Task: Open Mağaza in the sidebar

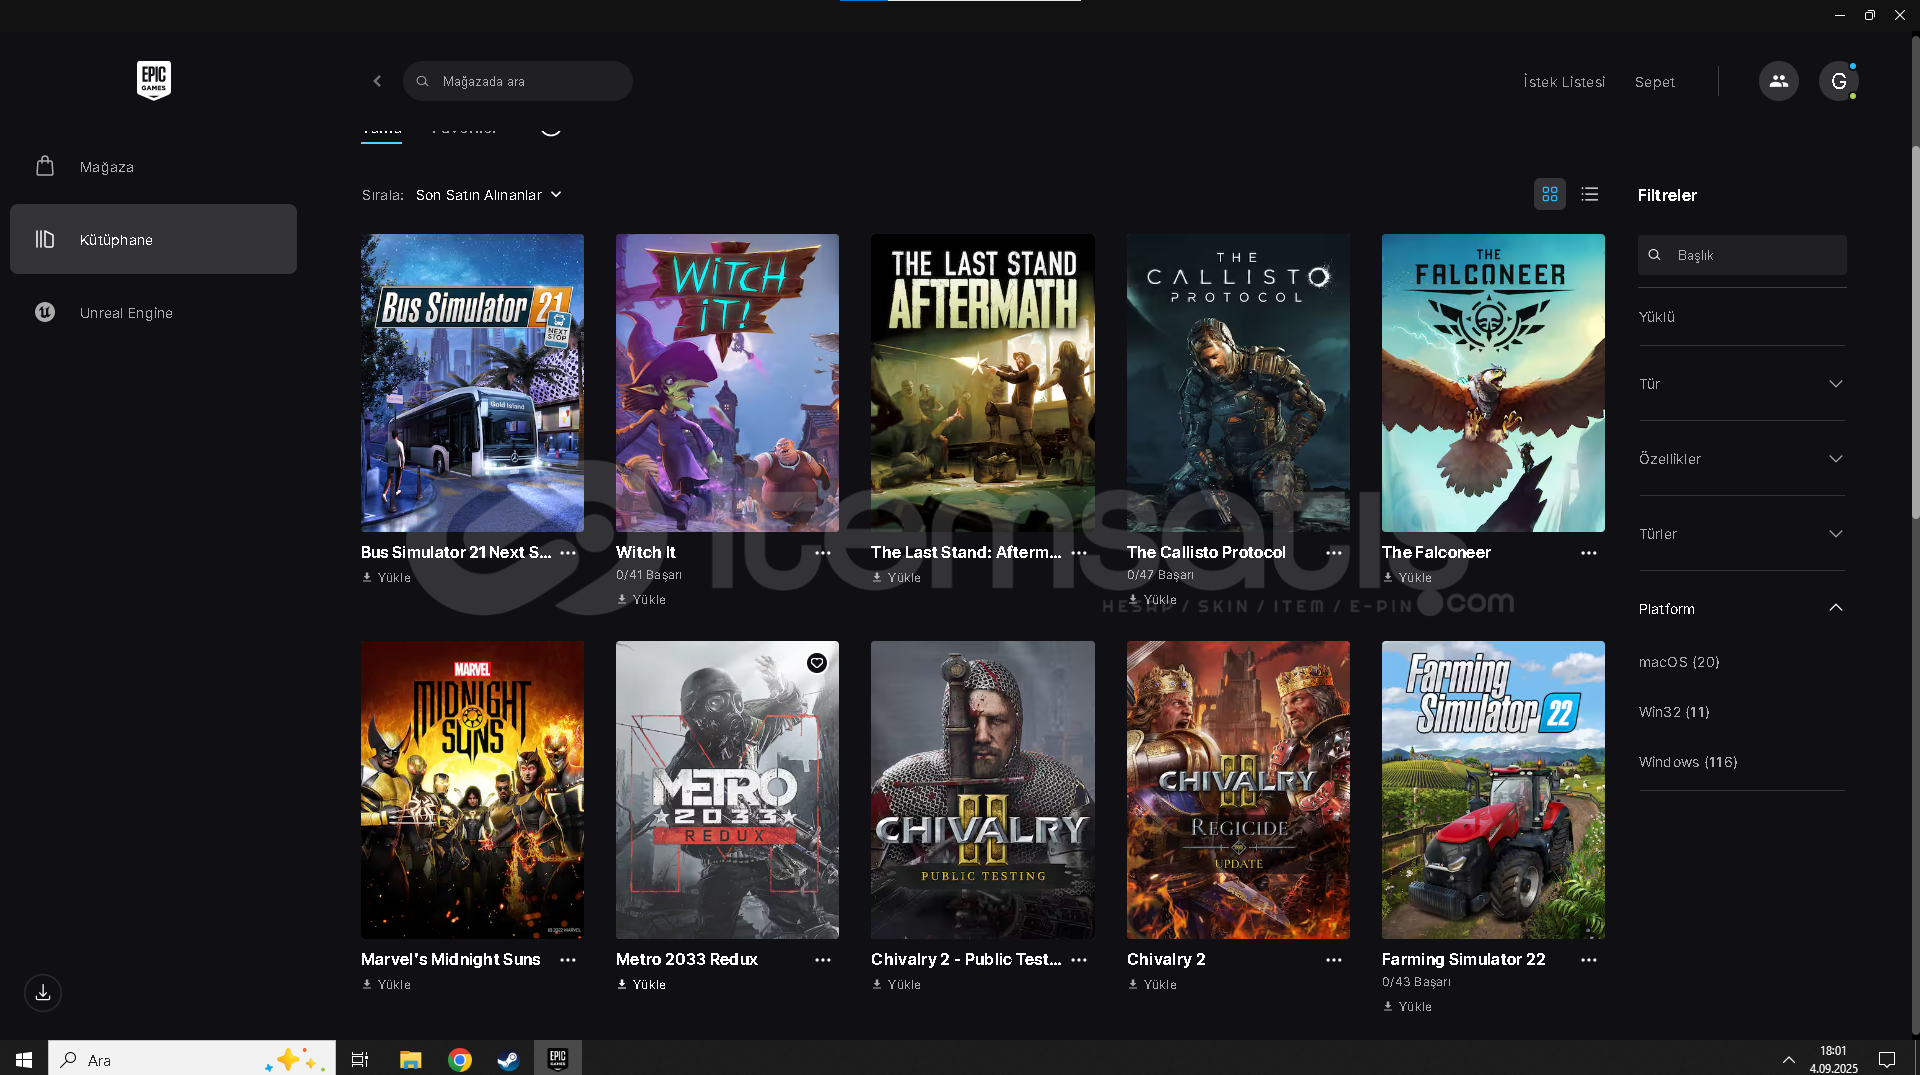Action: pos(153,167)
